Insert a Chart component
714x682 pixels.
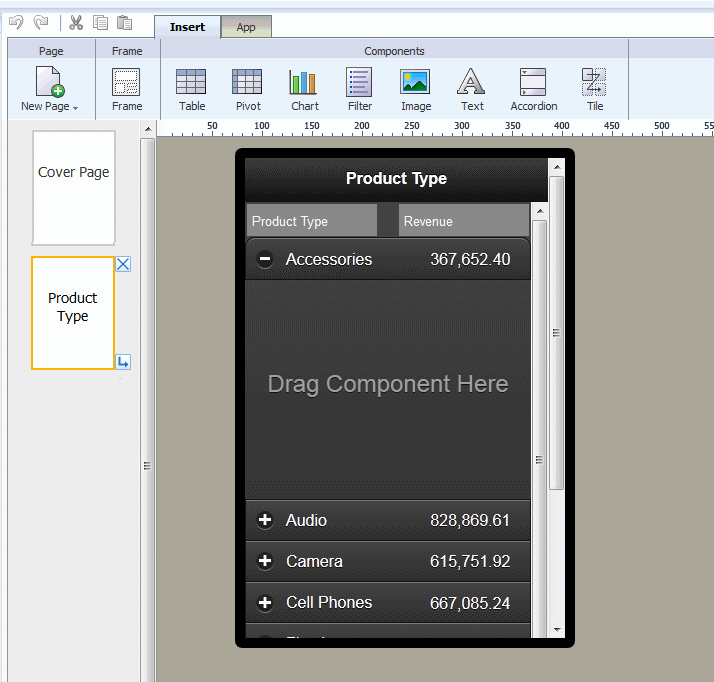[x=304, y=89]
